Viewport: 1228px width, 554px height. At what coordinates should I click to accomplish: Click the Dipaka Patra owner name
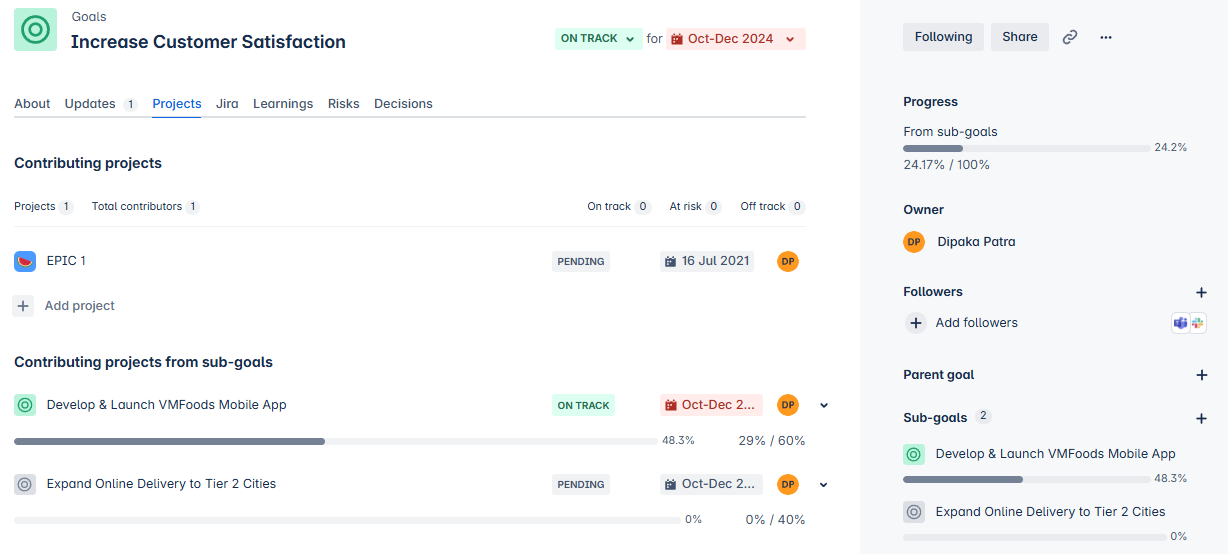pos(976,242)
